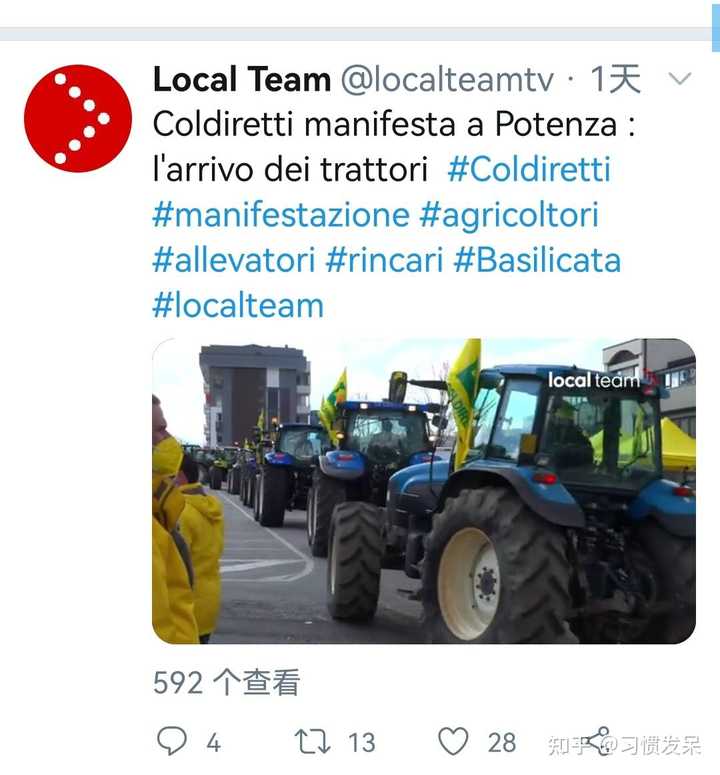Retweet this post with the arrows icon
Image resolution: width=720 pixels, height=775 pixels.
pos(312,741)
